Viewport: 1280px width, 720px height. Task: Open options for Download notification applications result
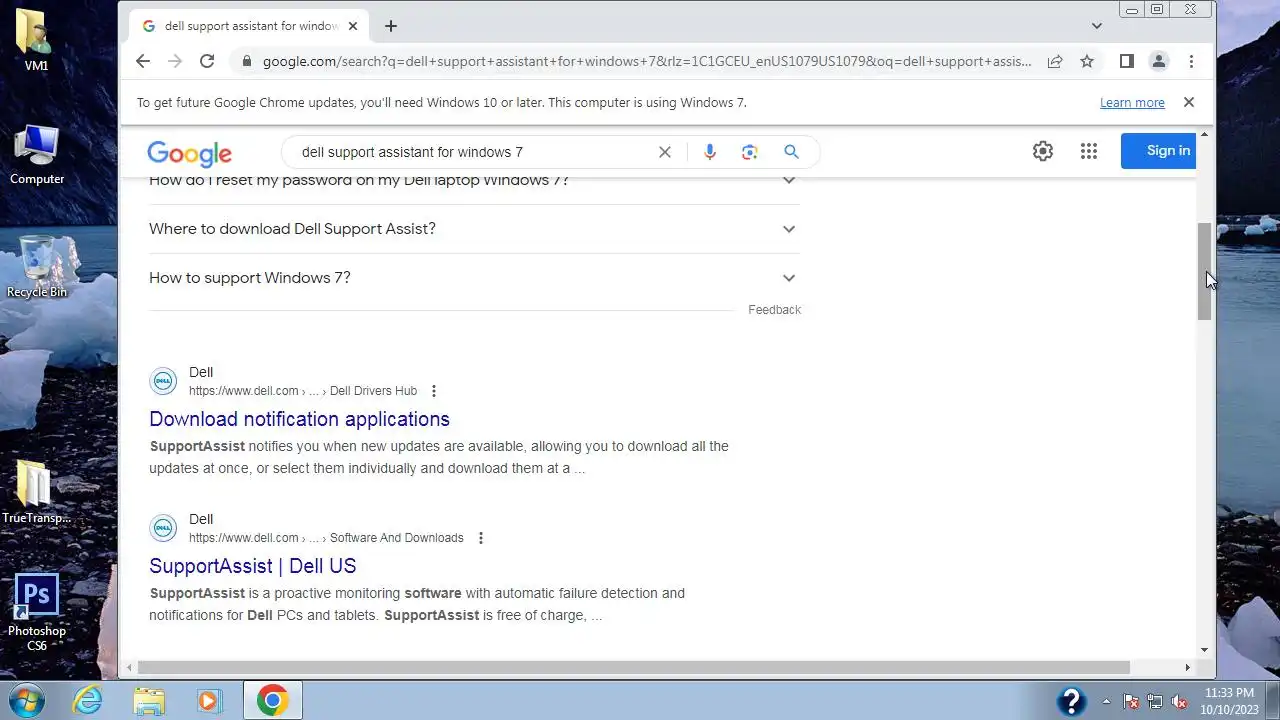[434, 391]
